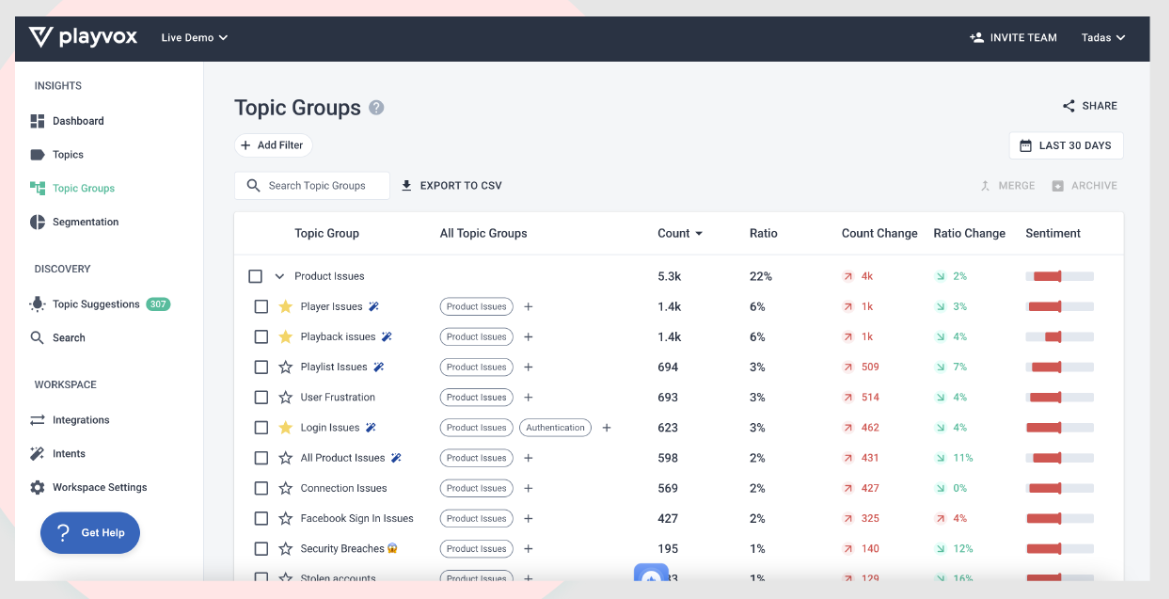Add a group to Player Issues with plus
The image size is (1169, 599).
[x=528, y=307]
